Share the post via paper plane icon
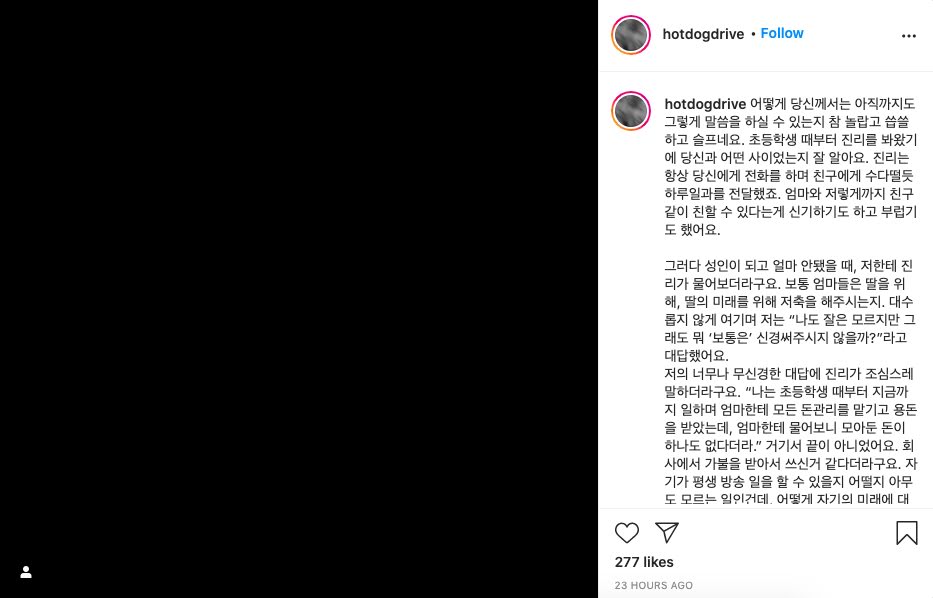933x598 pixels. coord(666,533)
